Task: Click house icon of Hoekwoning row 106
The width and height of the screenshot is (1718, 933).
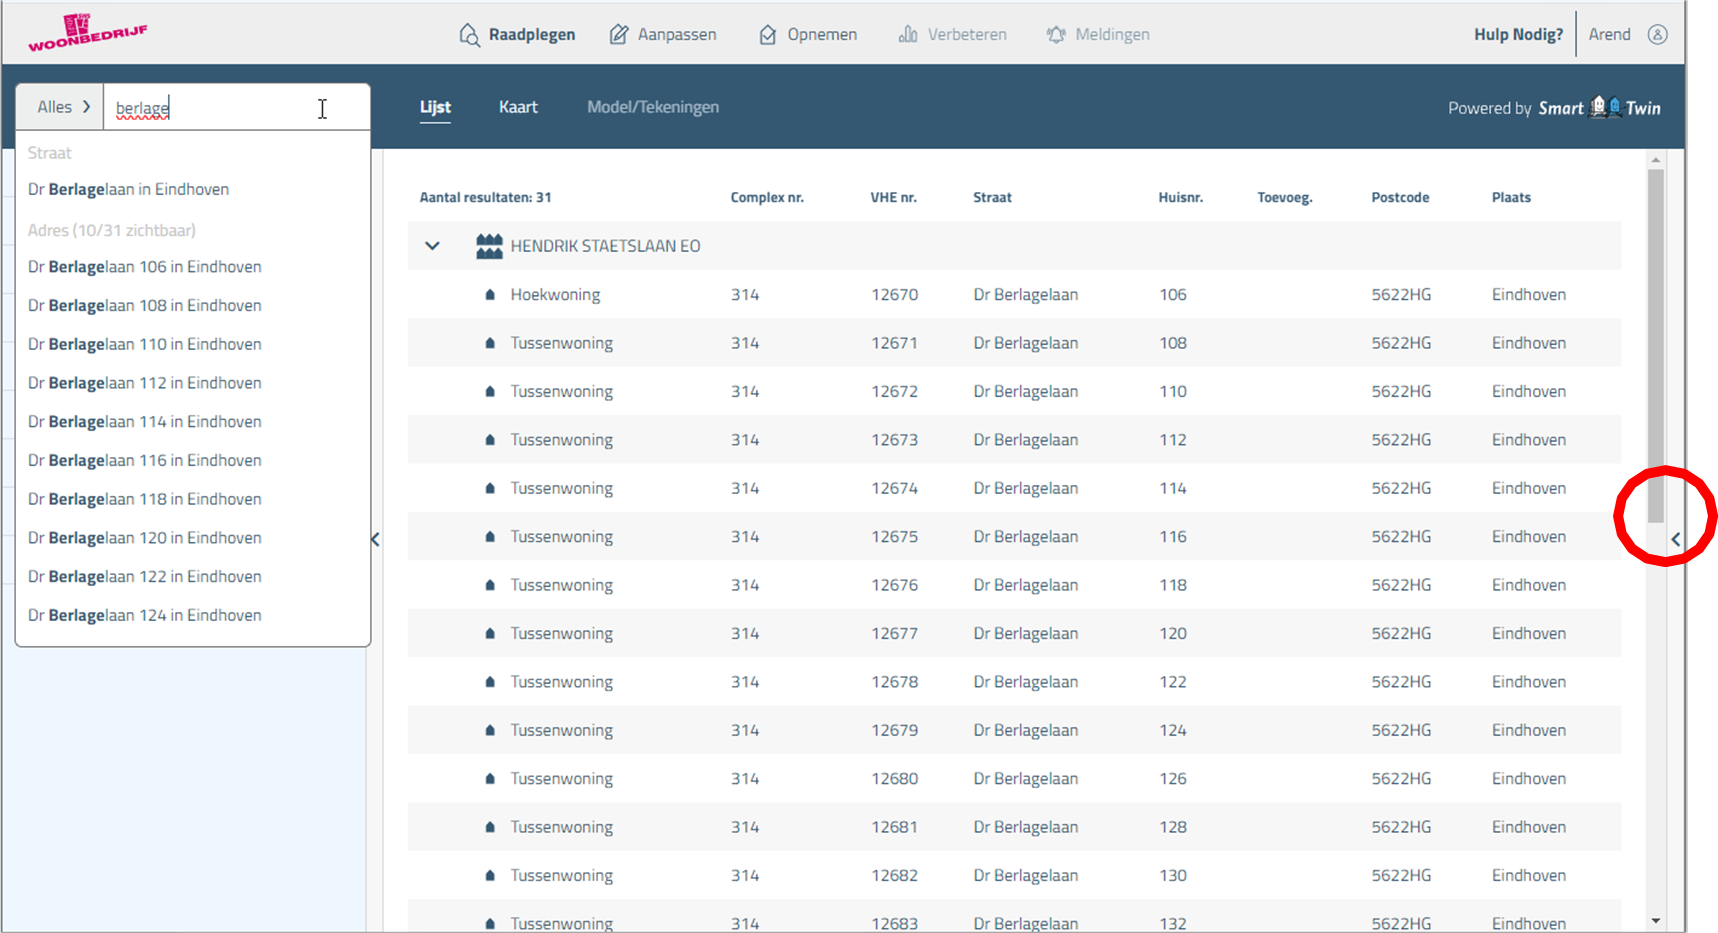Action: point(490,295)
